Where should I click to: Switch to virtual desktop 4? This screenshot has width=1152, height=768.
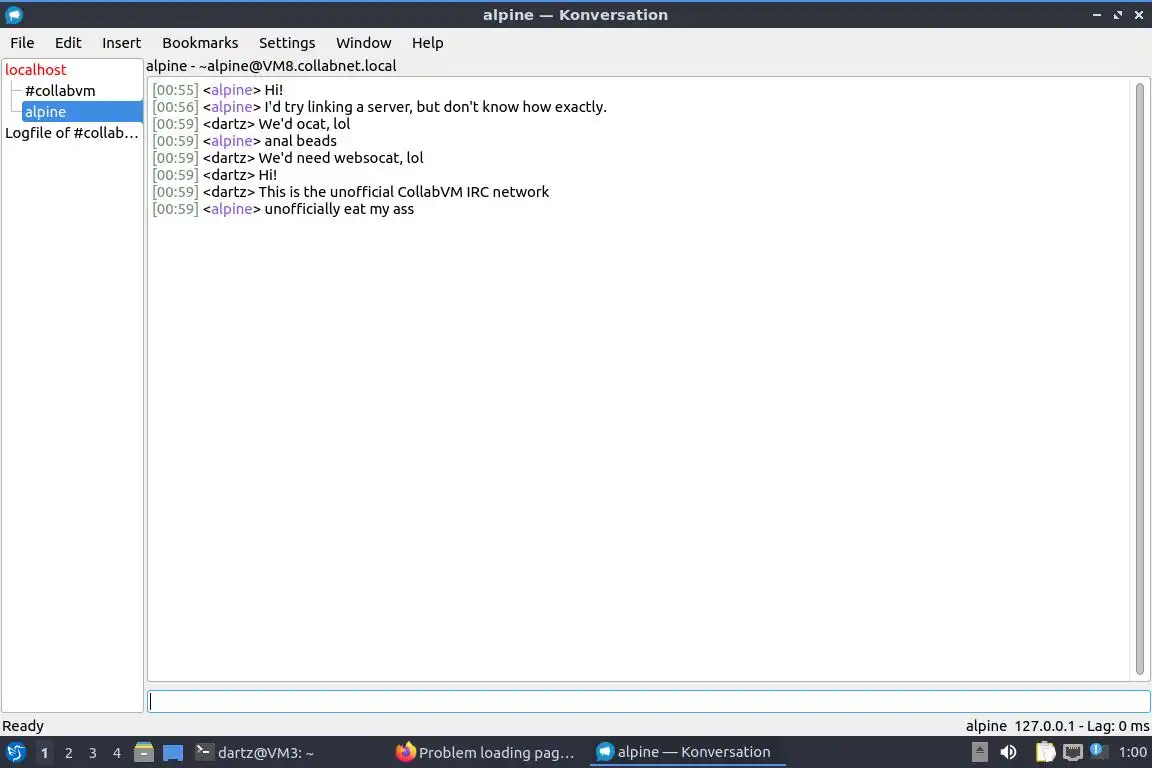click(x=117, y=753)
